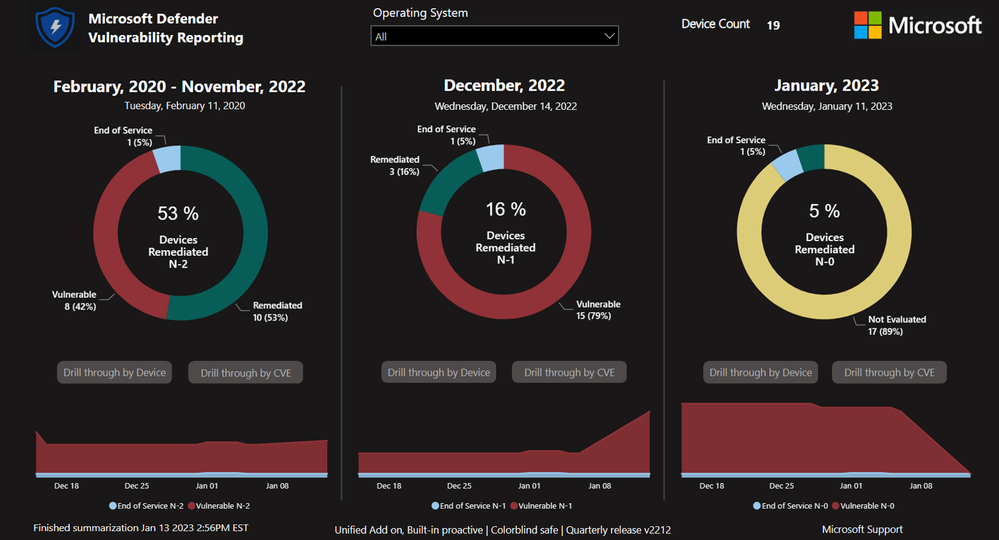This screenshot has width=999, height=540.
Task: Click the 'Quarterly release v2212' footer text
Action: (618, 530)
